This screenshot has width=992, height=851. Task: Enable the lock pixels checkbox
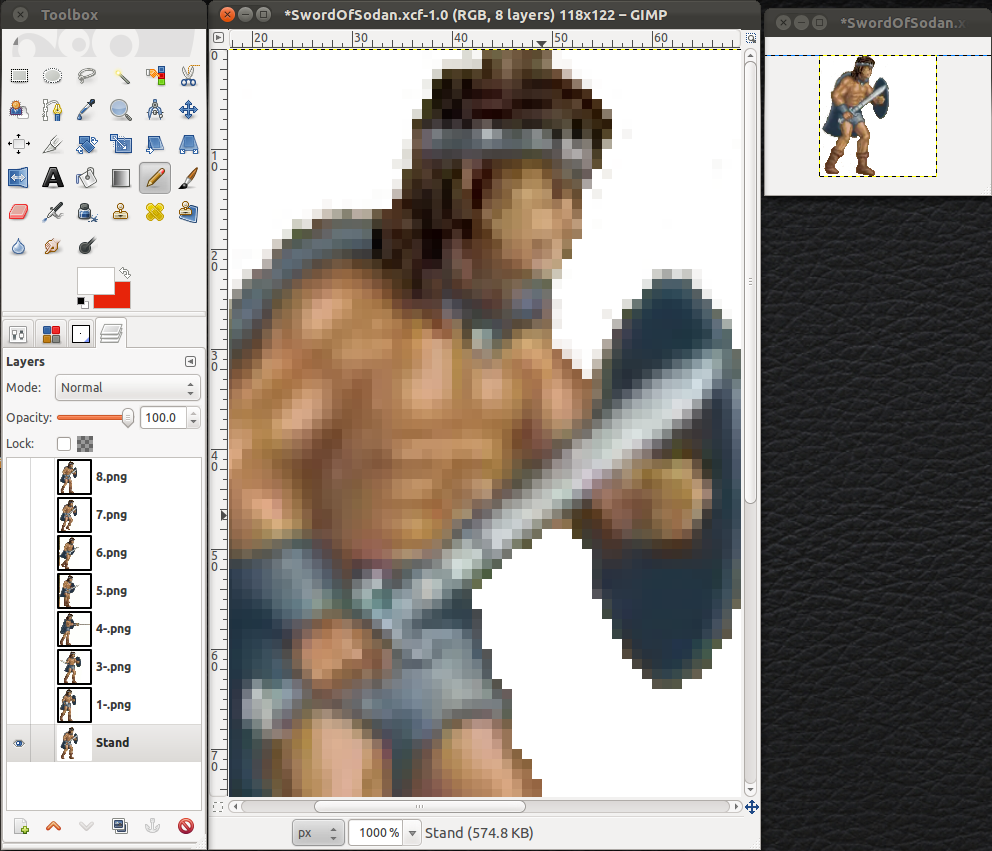[x=64, y=444]
